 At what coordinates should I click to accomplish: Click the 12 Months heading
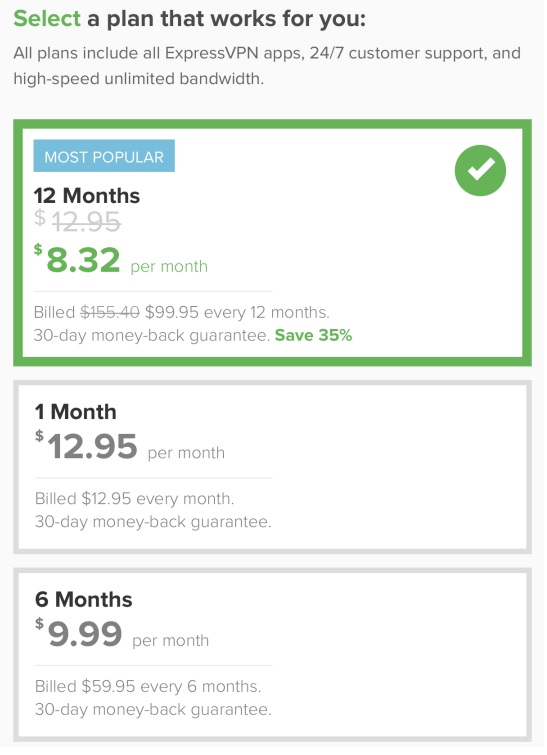[x=87, y=197]
